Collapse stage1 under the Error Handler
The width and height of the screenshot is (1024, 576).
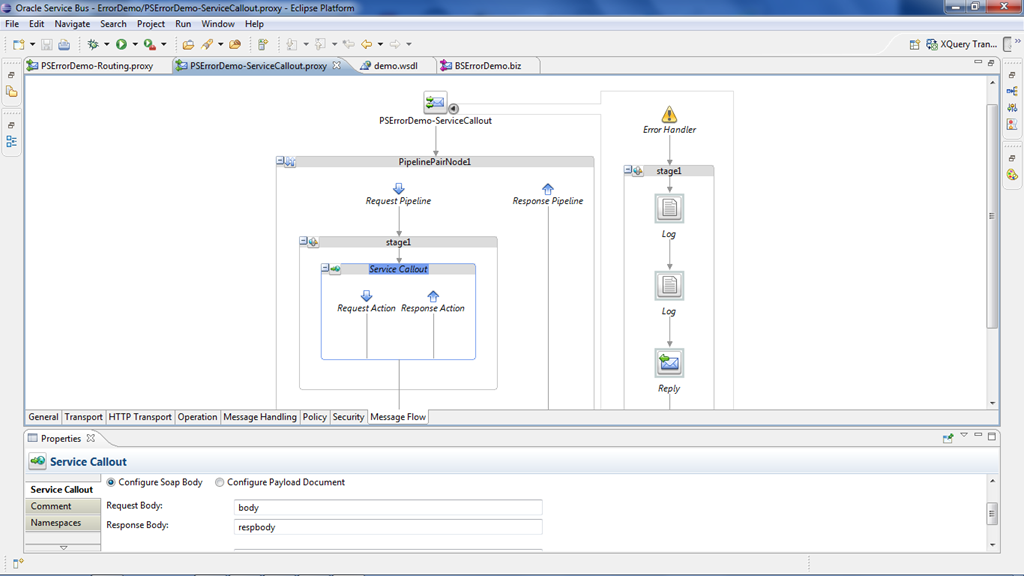629,171
